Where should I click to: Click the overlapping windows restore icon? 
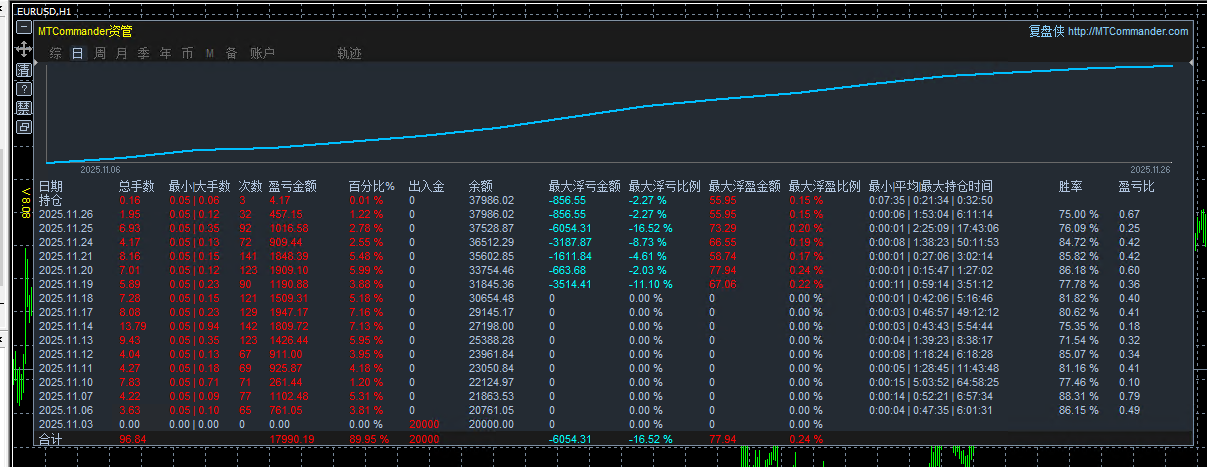[24, 127]
